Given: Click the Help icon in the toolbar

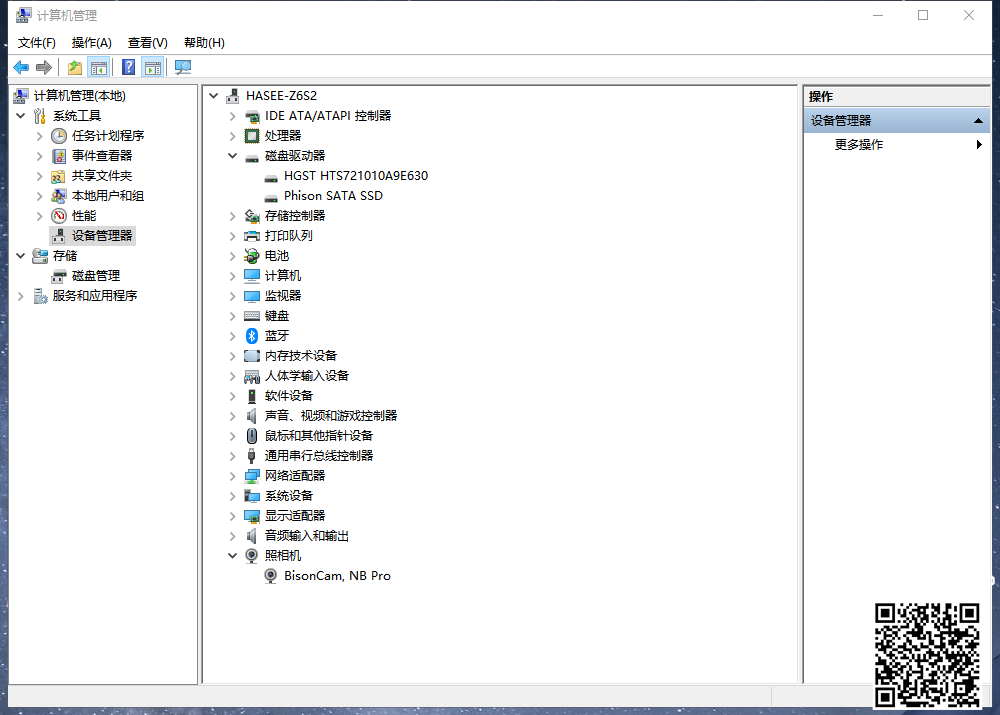Looking at the screenshot, I should (x=128, y=67).
